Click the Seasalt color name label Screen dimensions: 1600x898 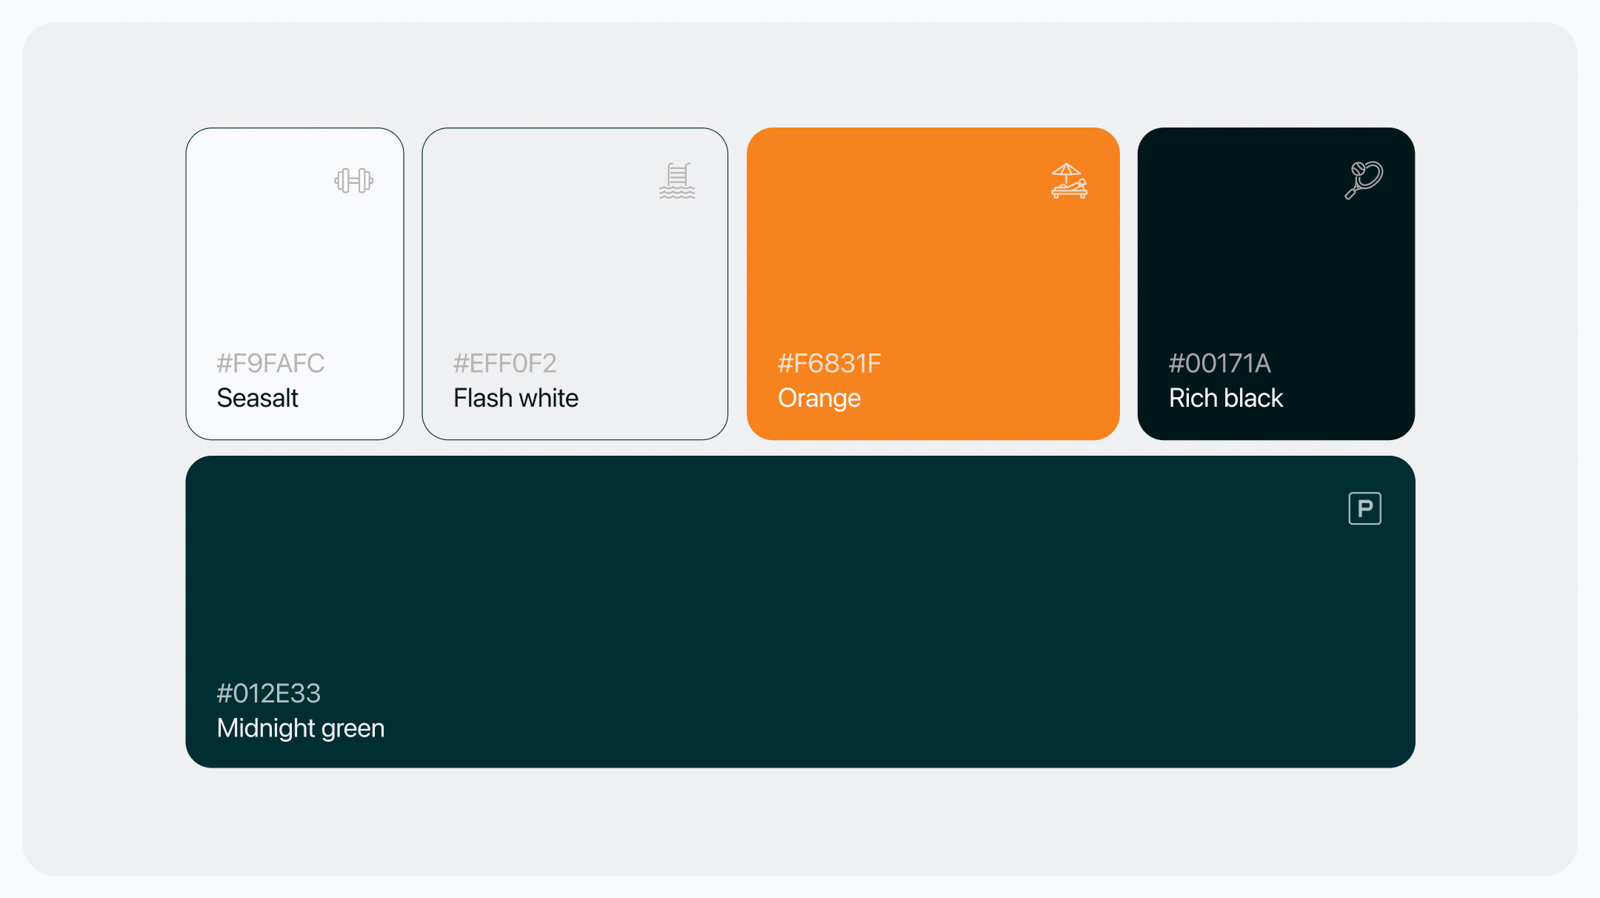(257, 398)
